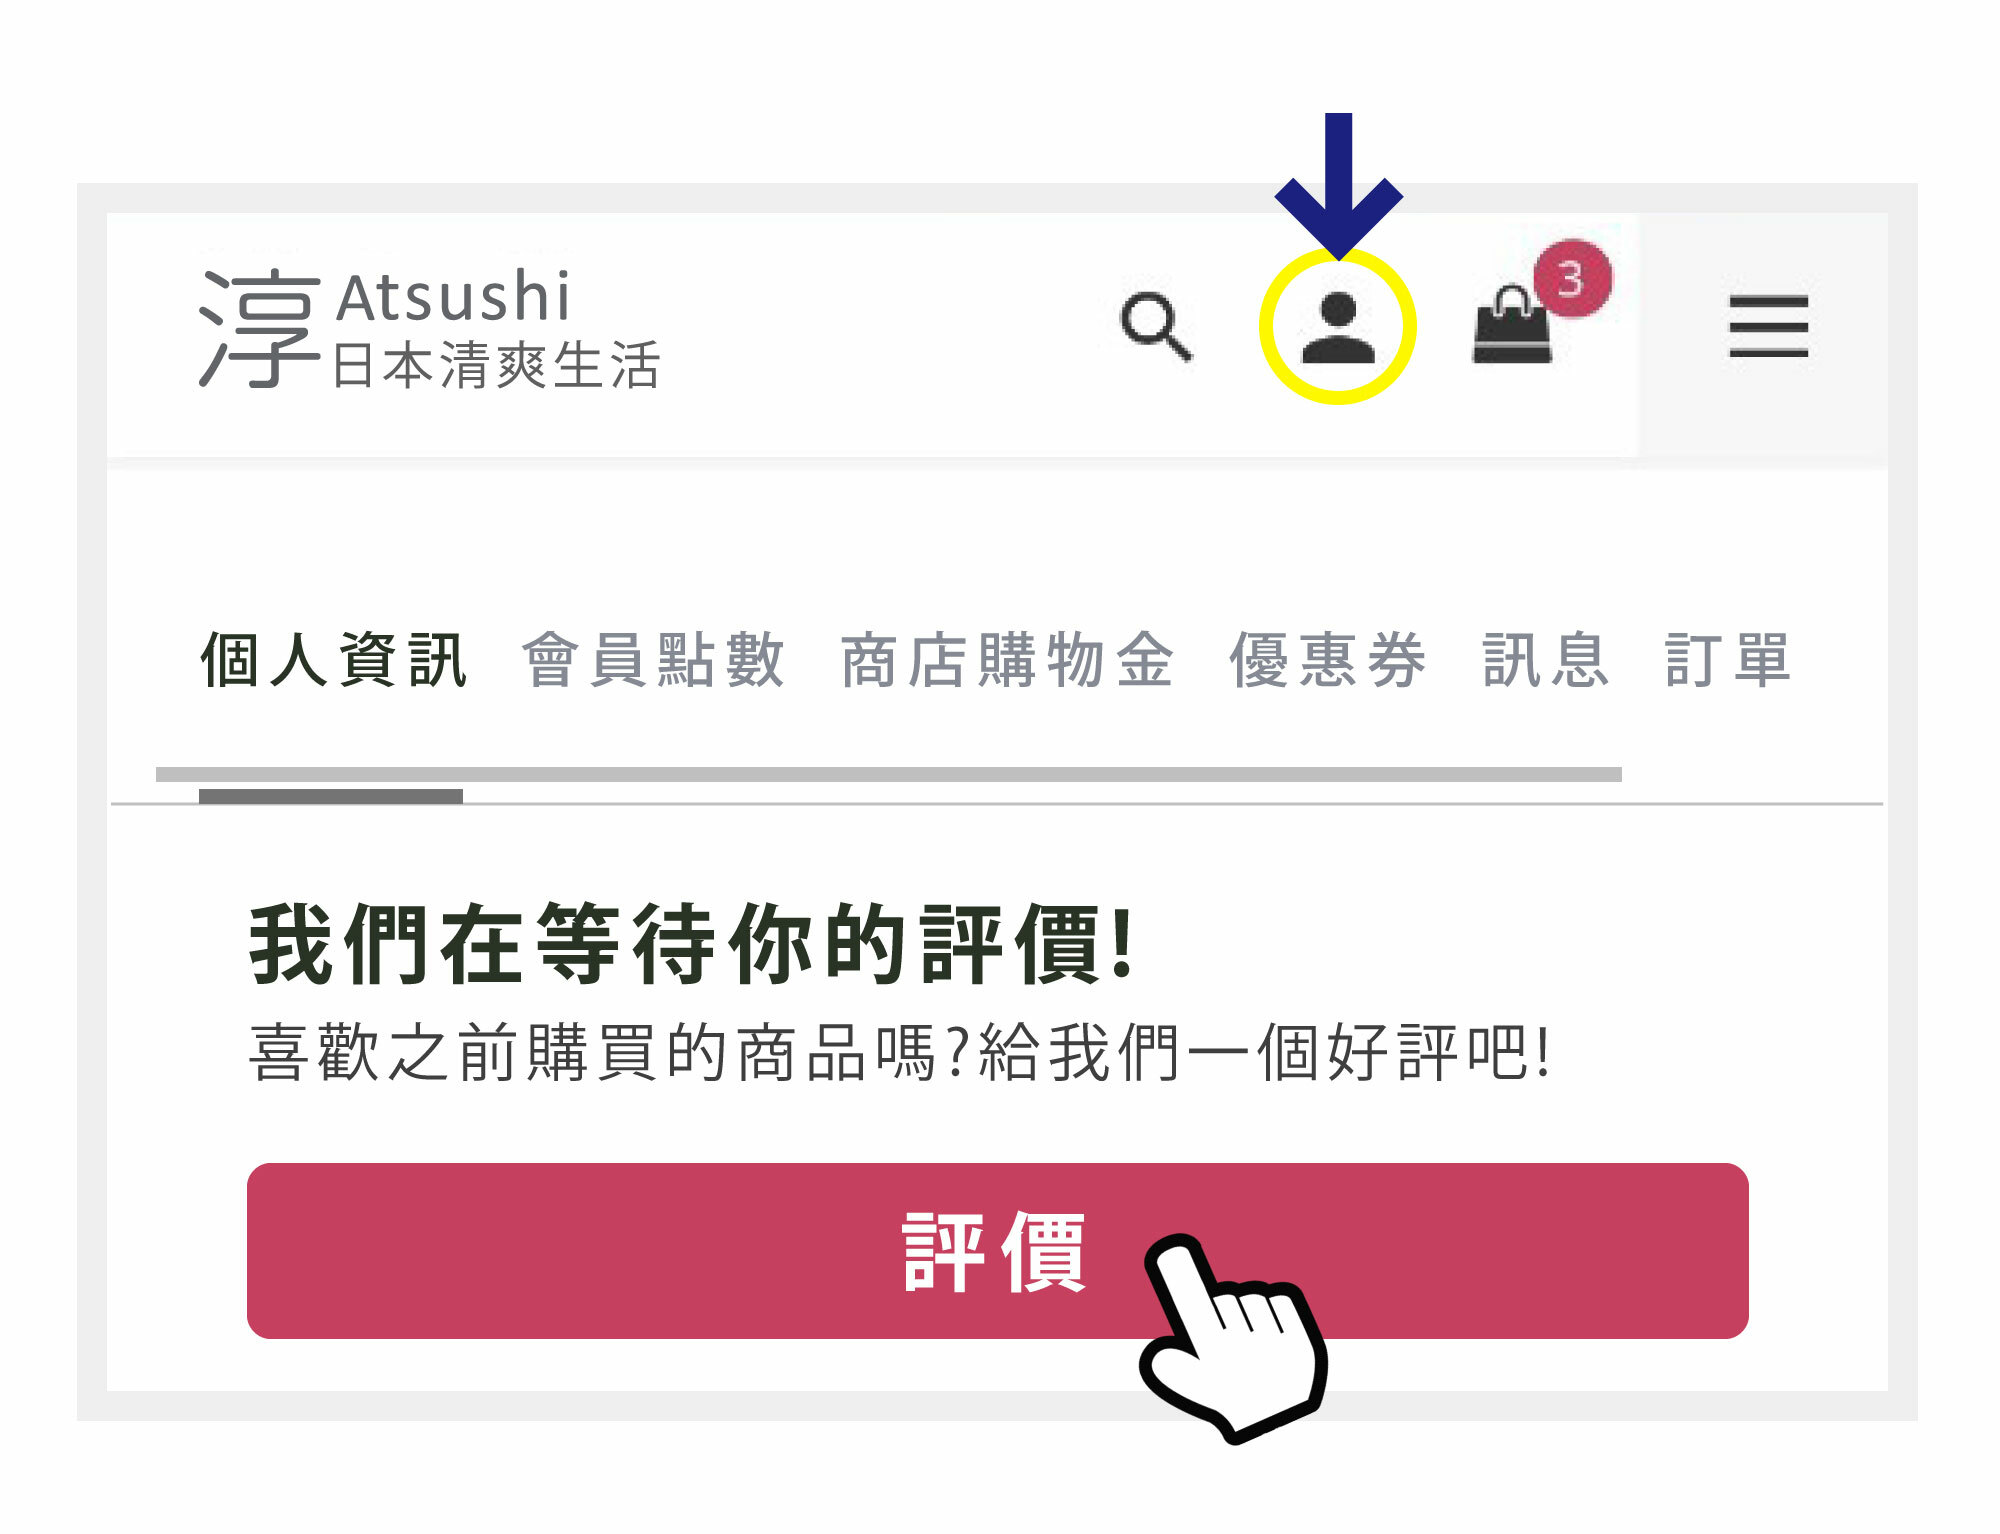
Task: Go to the 商店購物金 tab
Action: coord(1007,660)
